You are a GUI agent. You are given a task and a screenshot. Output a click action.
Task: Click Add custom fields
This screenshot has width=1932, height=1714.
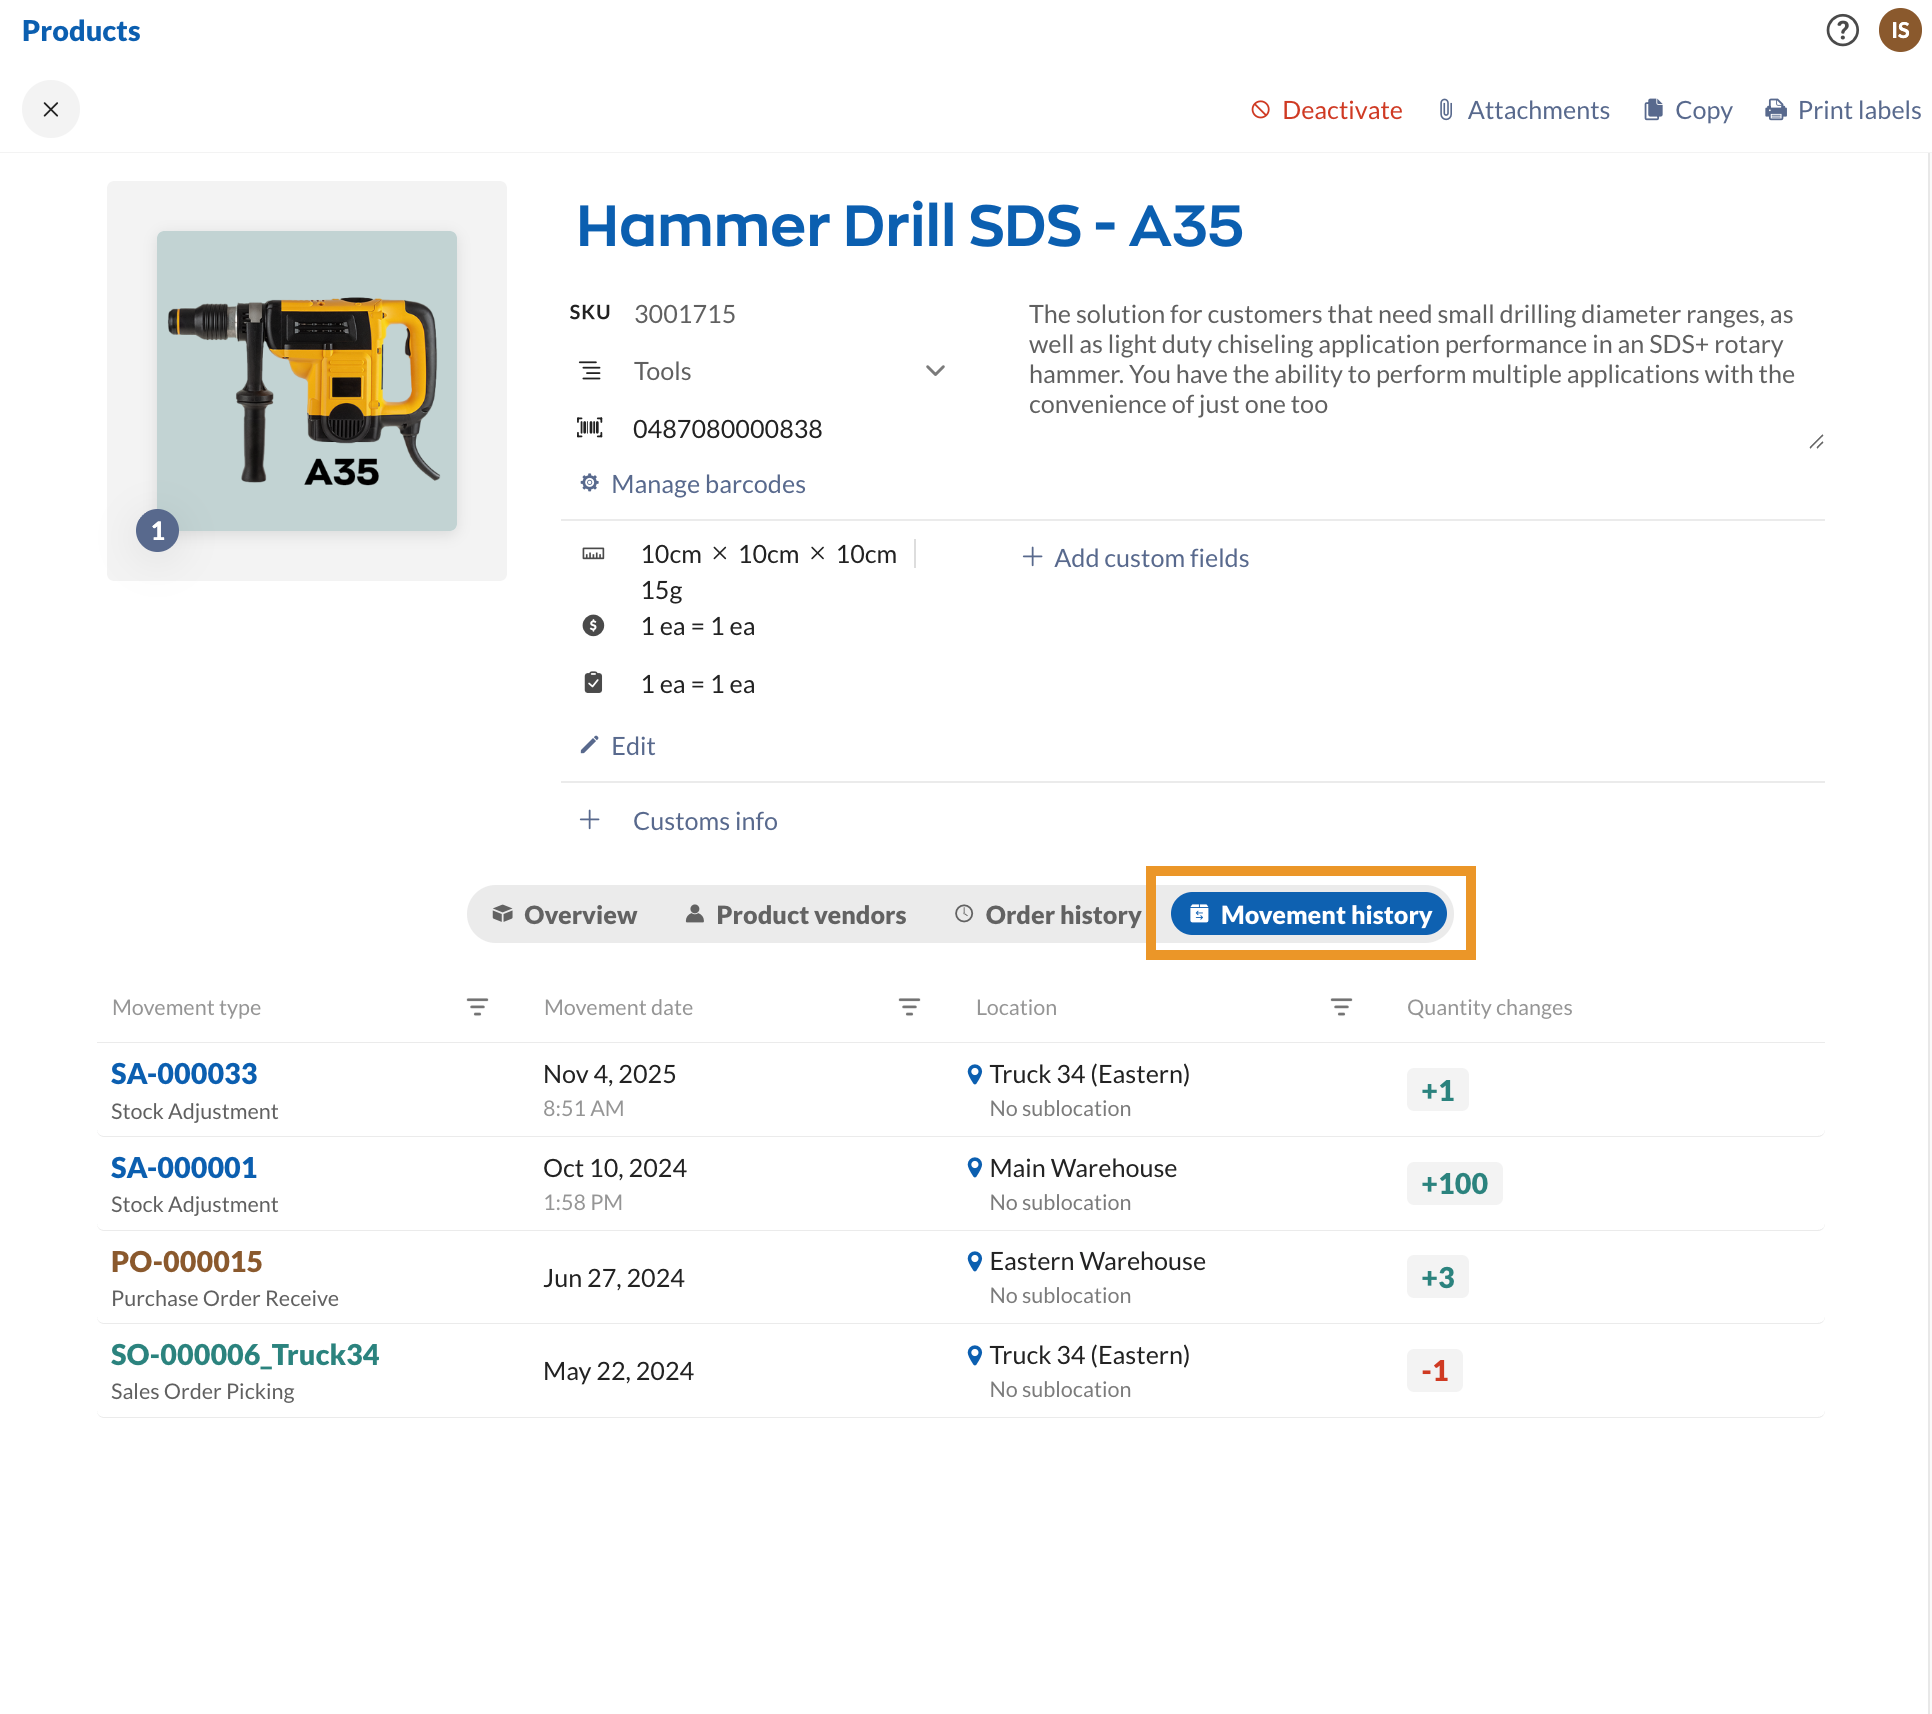pyautogui.click(x=1136, y=558)
